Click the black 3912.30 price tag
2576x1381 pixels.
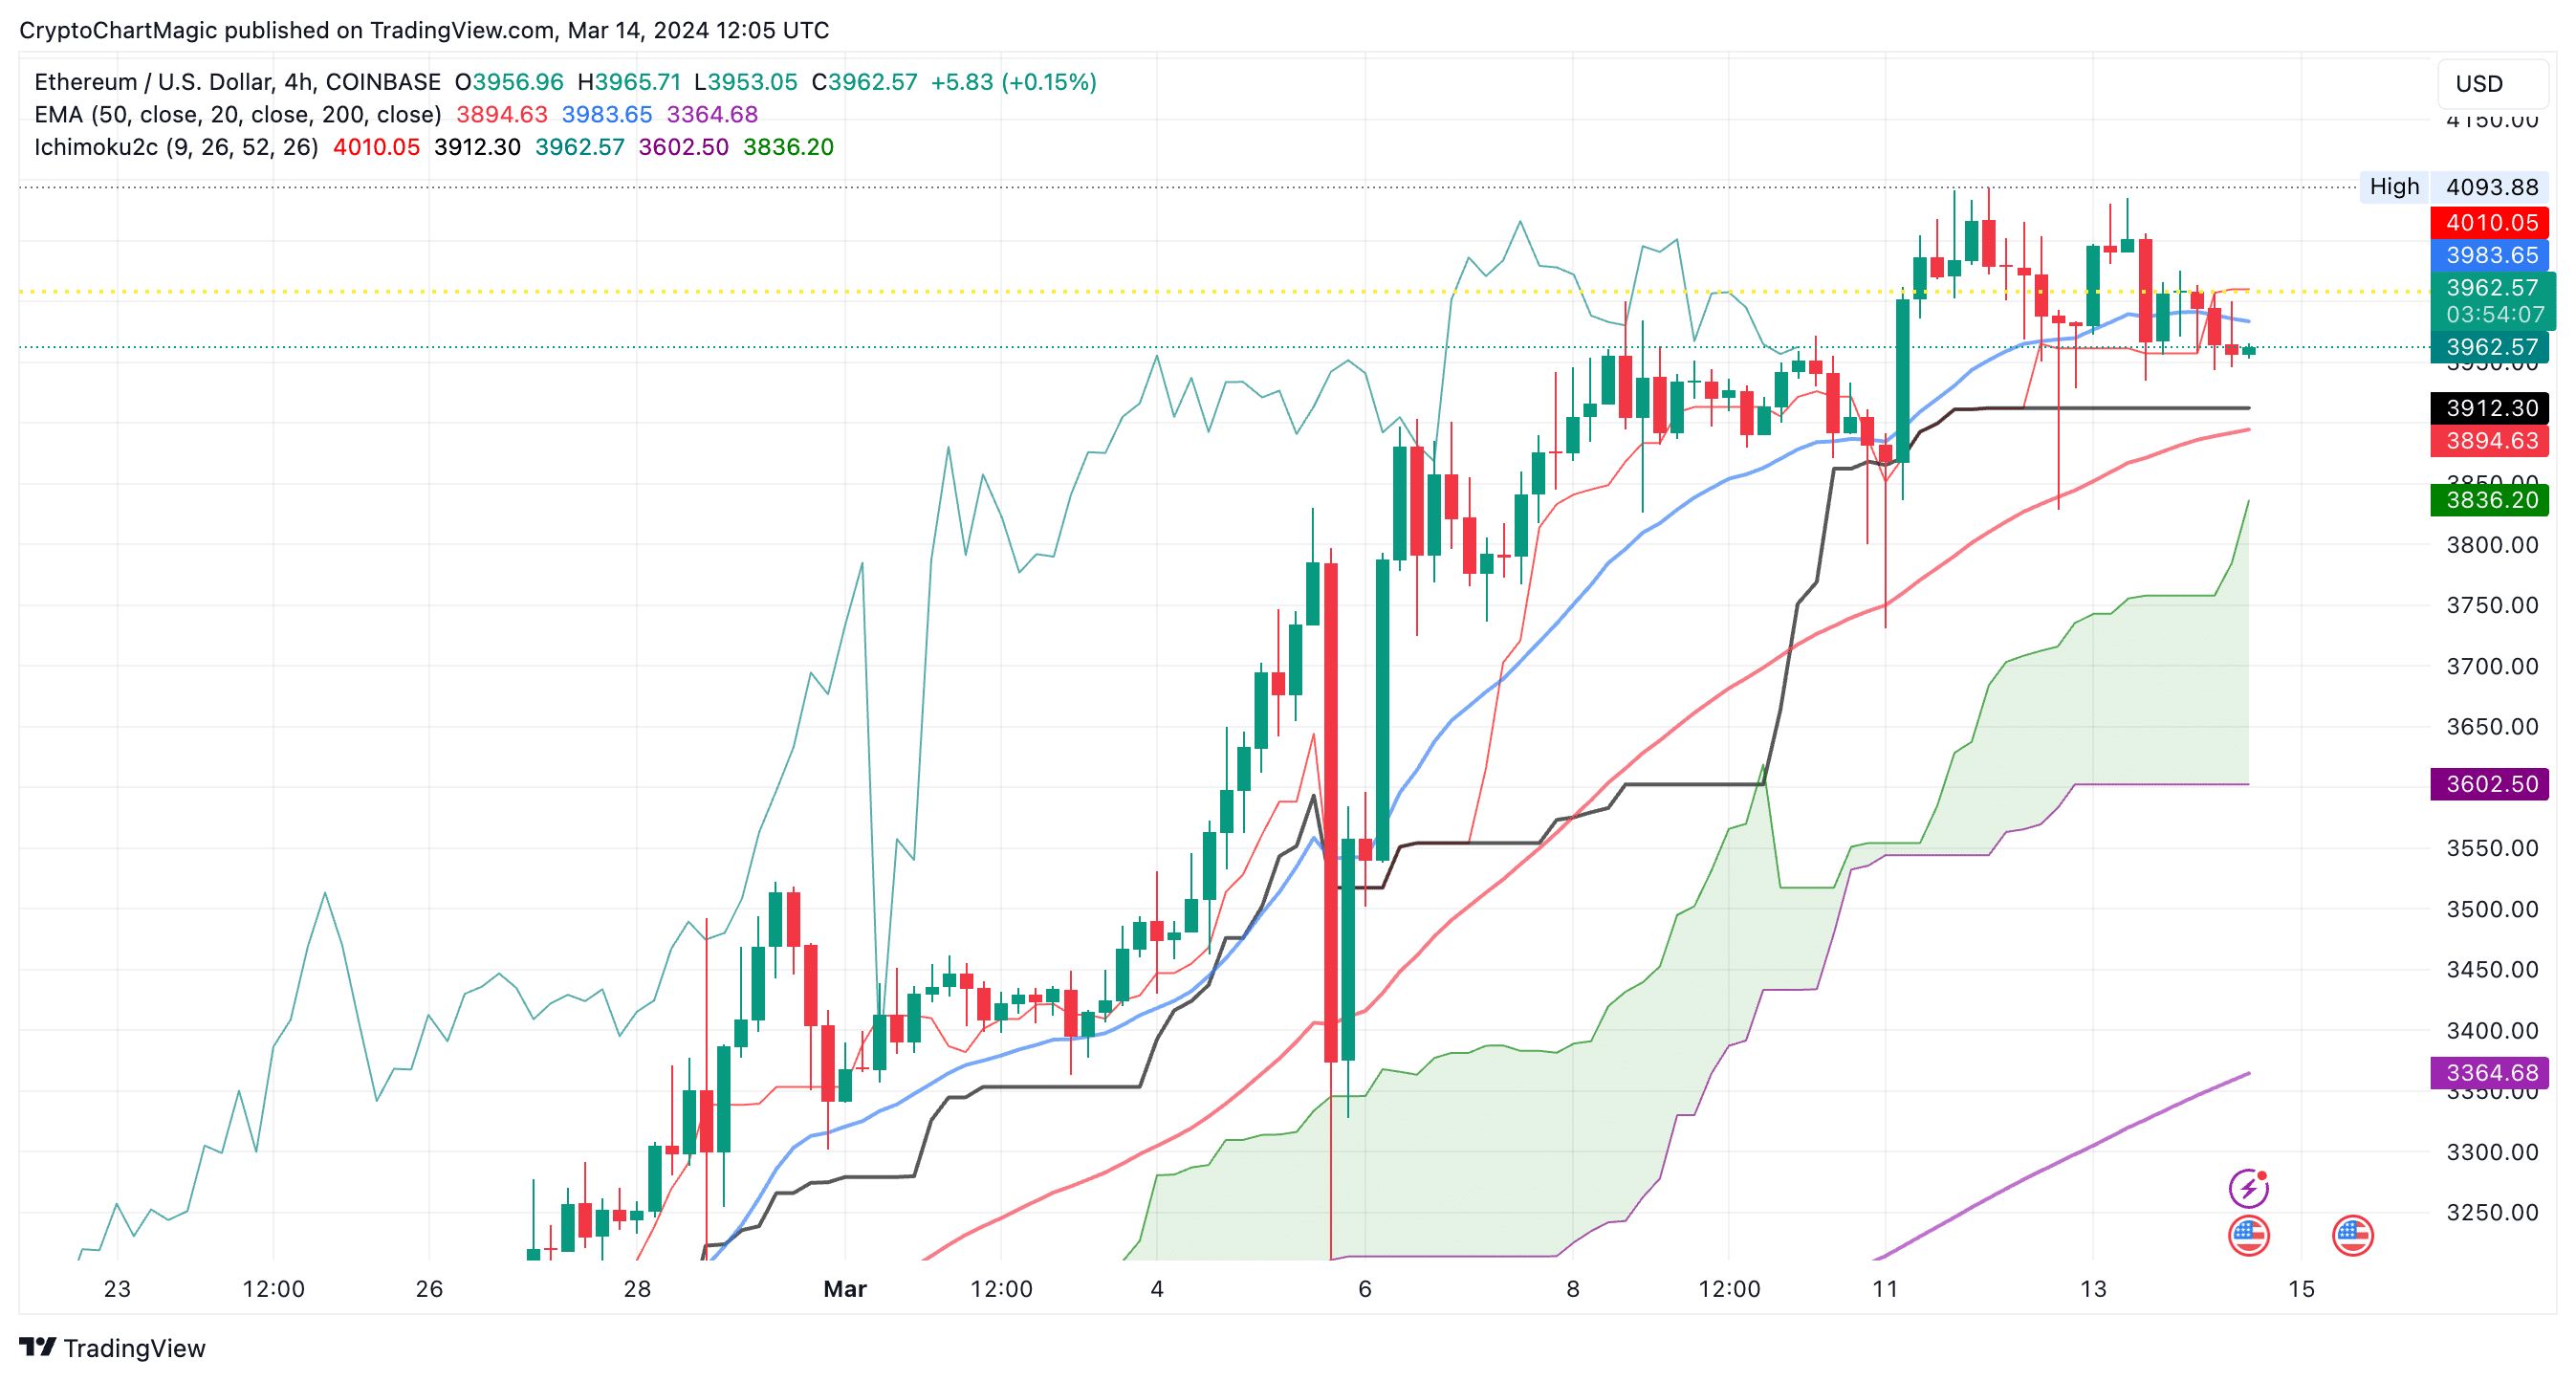coord(2490,408)
